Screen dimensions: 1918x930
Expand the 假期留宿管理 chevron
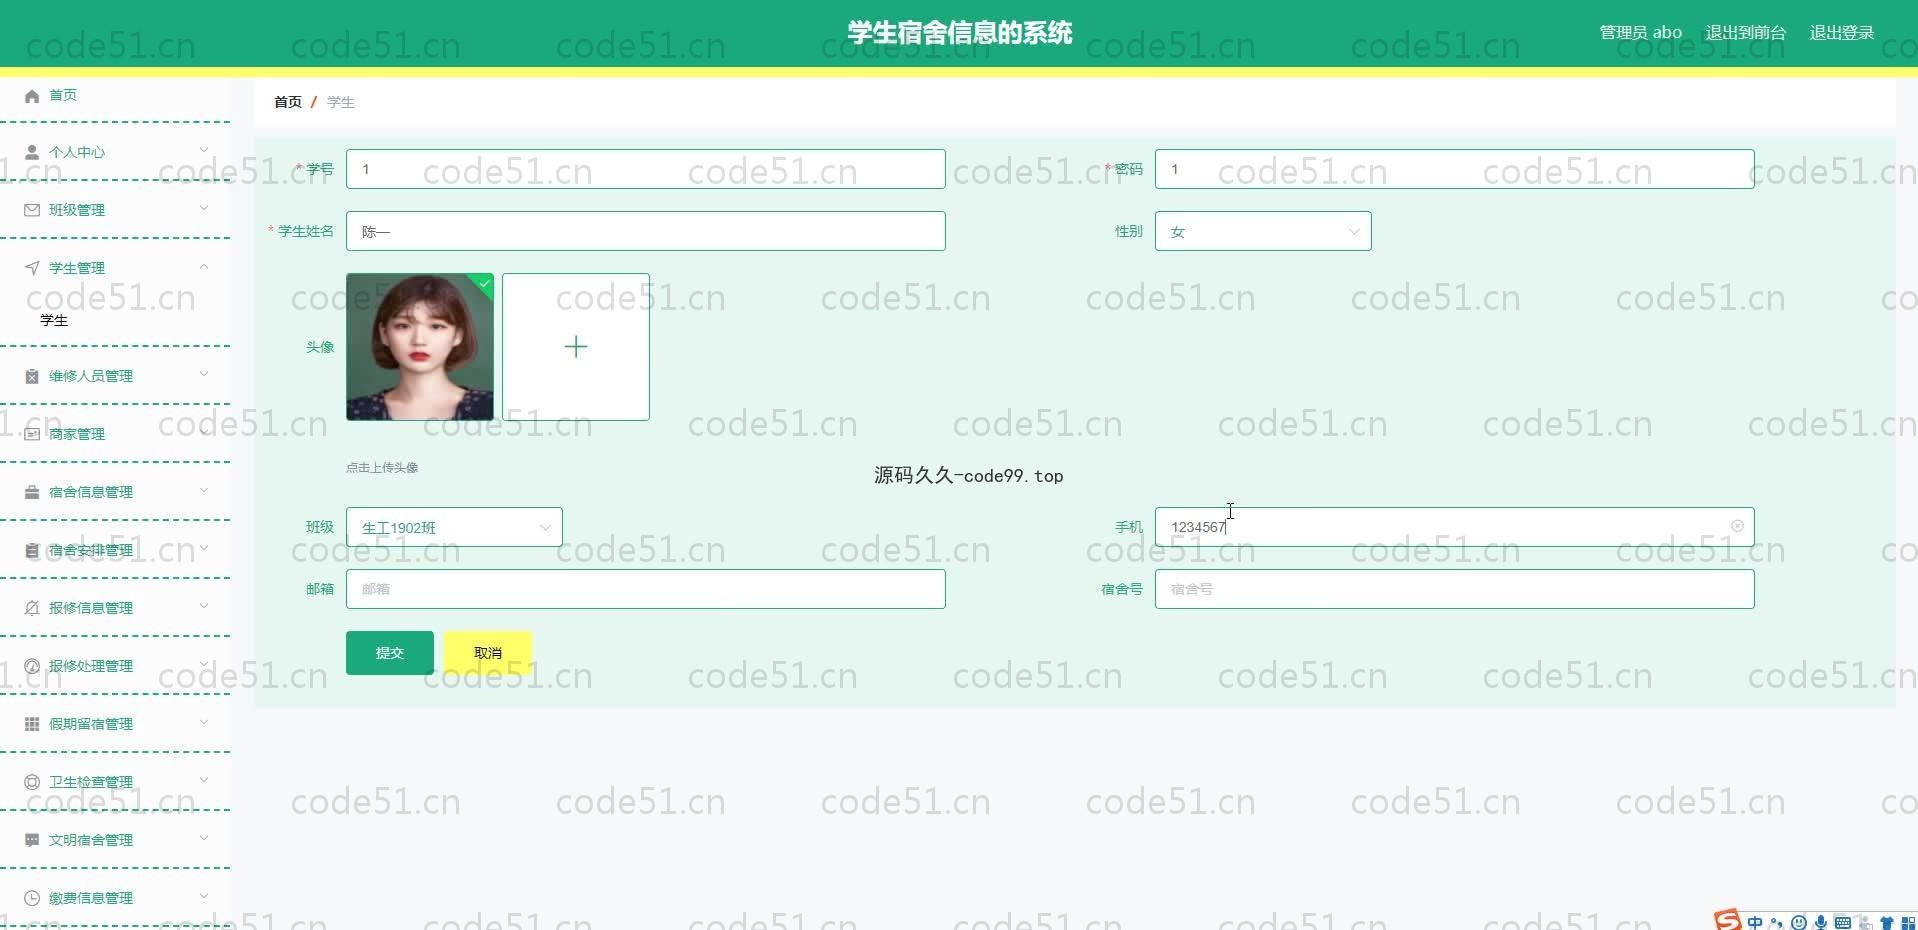tap(204, 722)
